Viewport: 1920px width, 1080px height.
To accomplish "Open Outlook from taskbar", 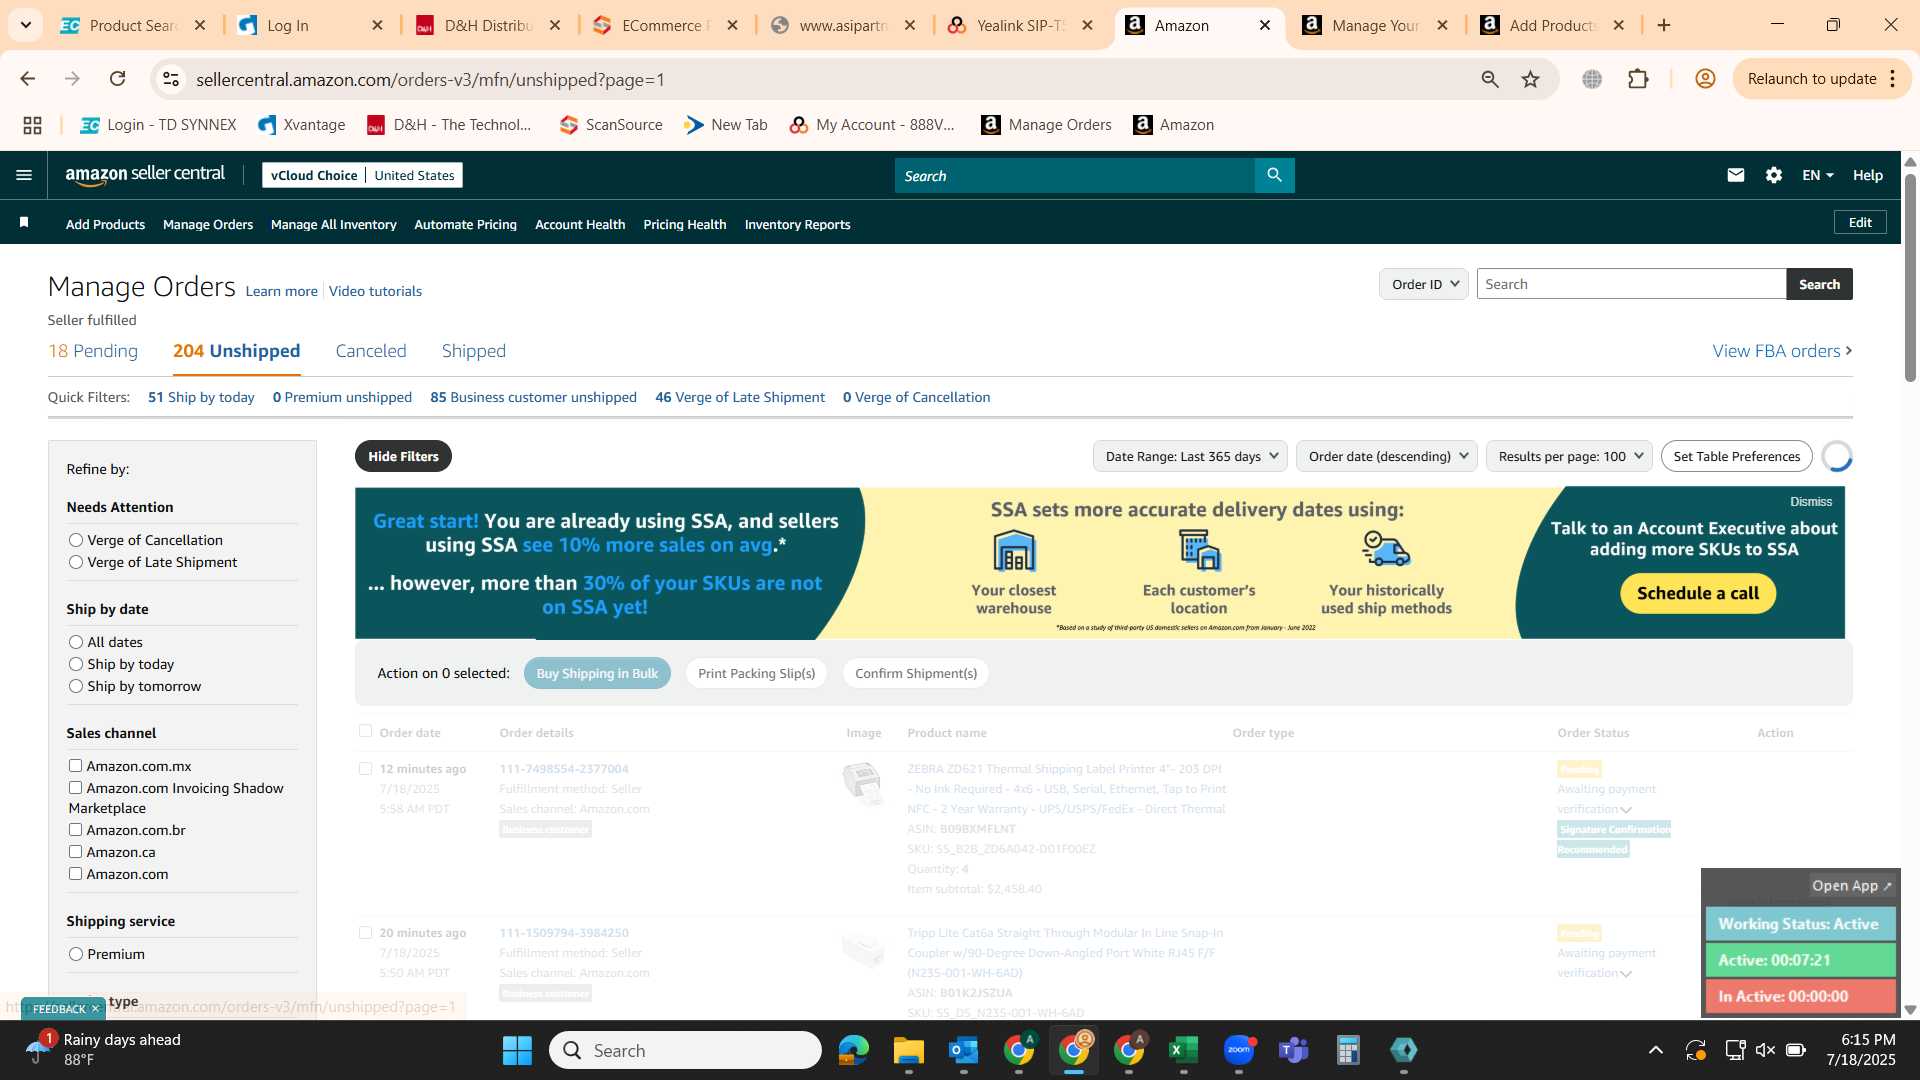I will coord(964,1050).
